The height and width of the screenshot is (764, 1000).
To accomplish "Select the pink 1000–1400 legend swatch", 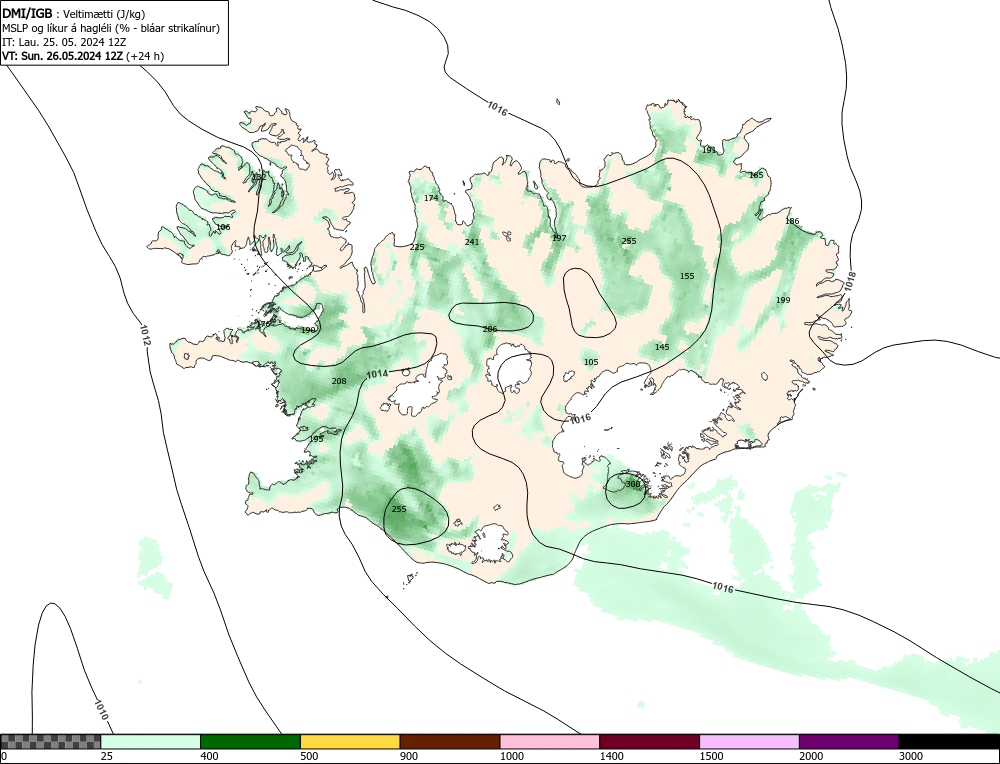I will (x=550, y=742).
